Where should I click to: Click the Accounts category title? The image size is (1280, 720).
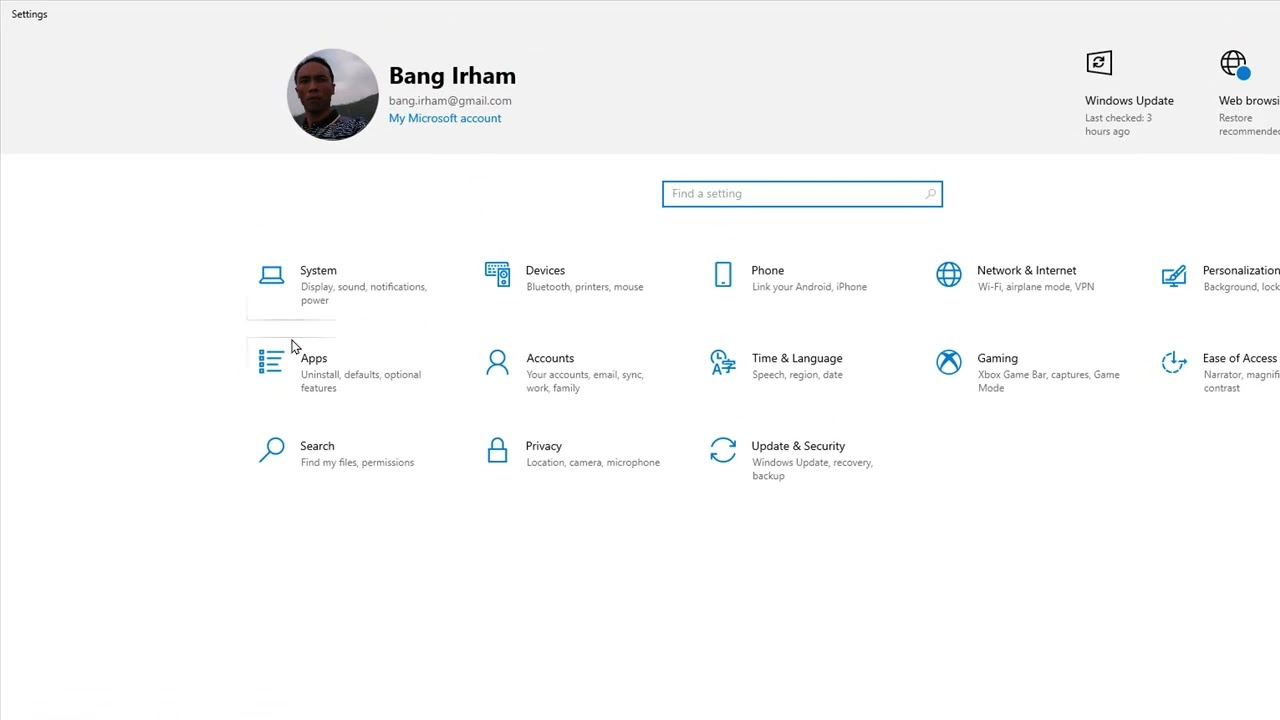coord(550,358)
